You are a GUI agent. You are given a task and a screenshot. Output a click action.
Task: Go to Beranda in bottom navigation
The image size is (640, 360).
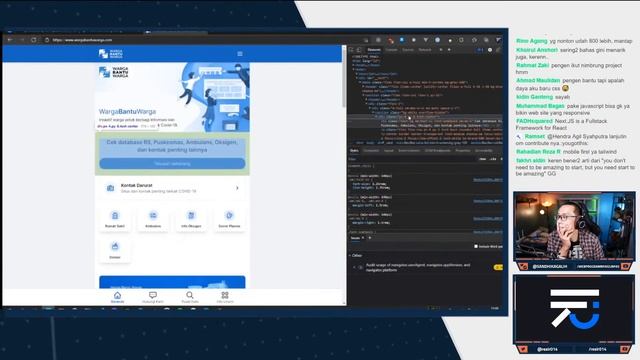click(x=118, y=297)
